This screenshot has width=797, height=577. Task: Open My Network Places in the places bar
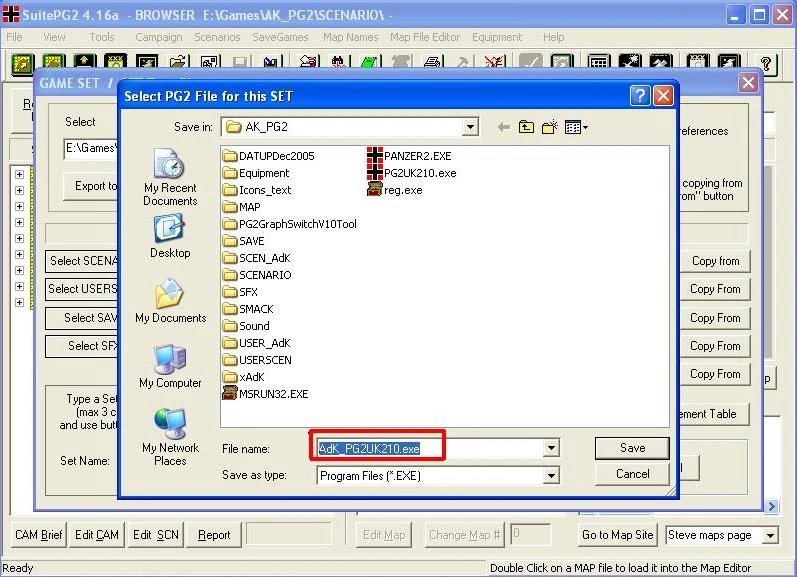pyautogui.click(x=170, y=437)
